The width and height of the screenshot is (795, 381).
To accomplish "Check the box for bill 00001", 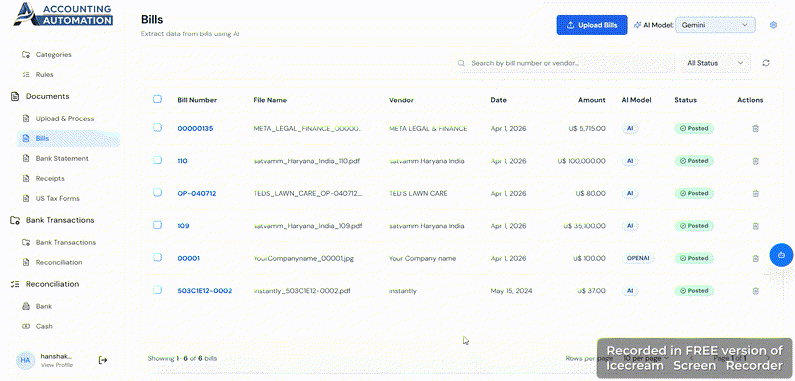I will click(157, 257).
